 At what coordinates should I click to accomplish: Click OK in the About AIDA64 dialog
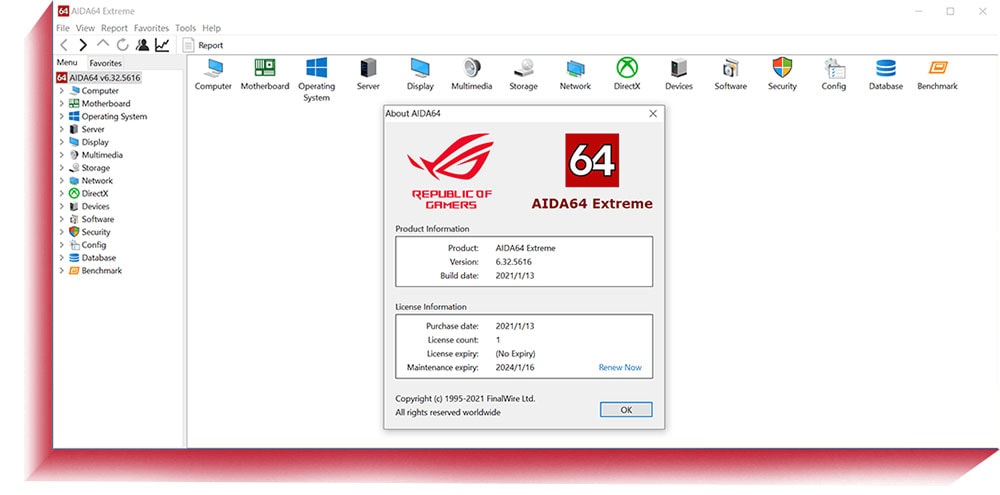click(x=626, y=410)
